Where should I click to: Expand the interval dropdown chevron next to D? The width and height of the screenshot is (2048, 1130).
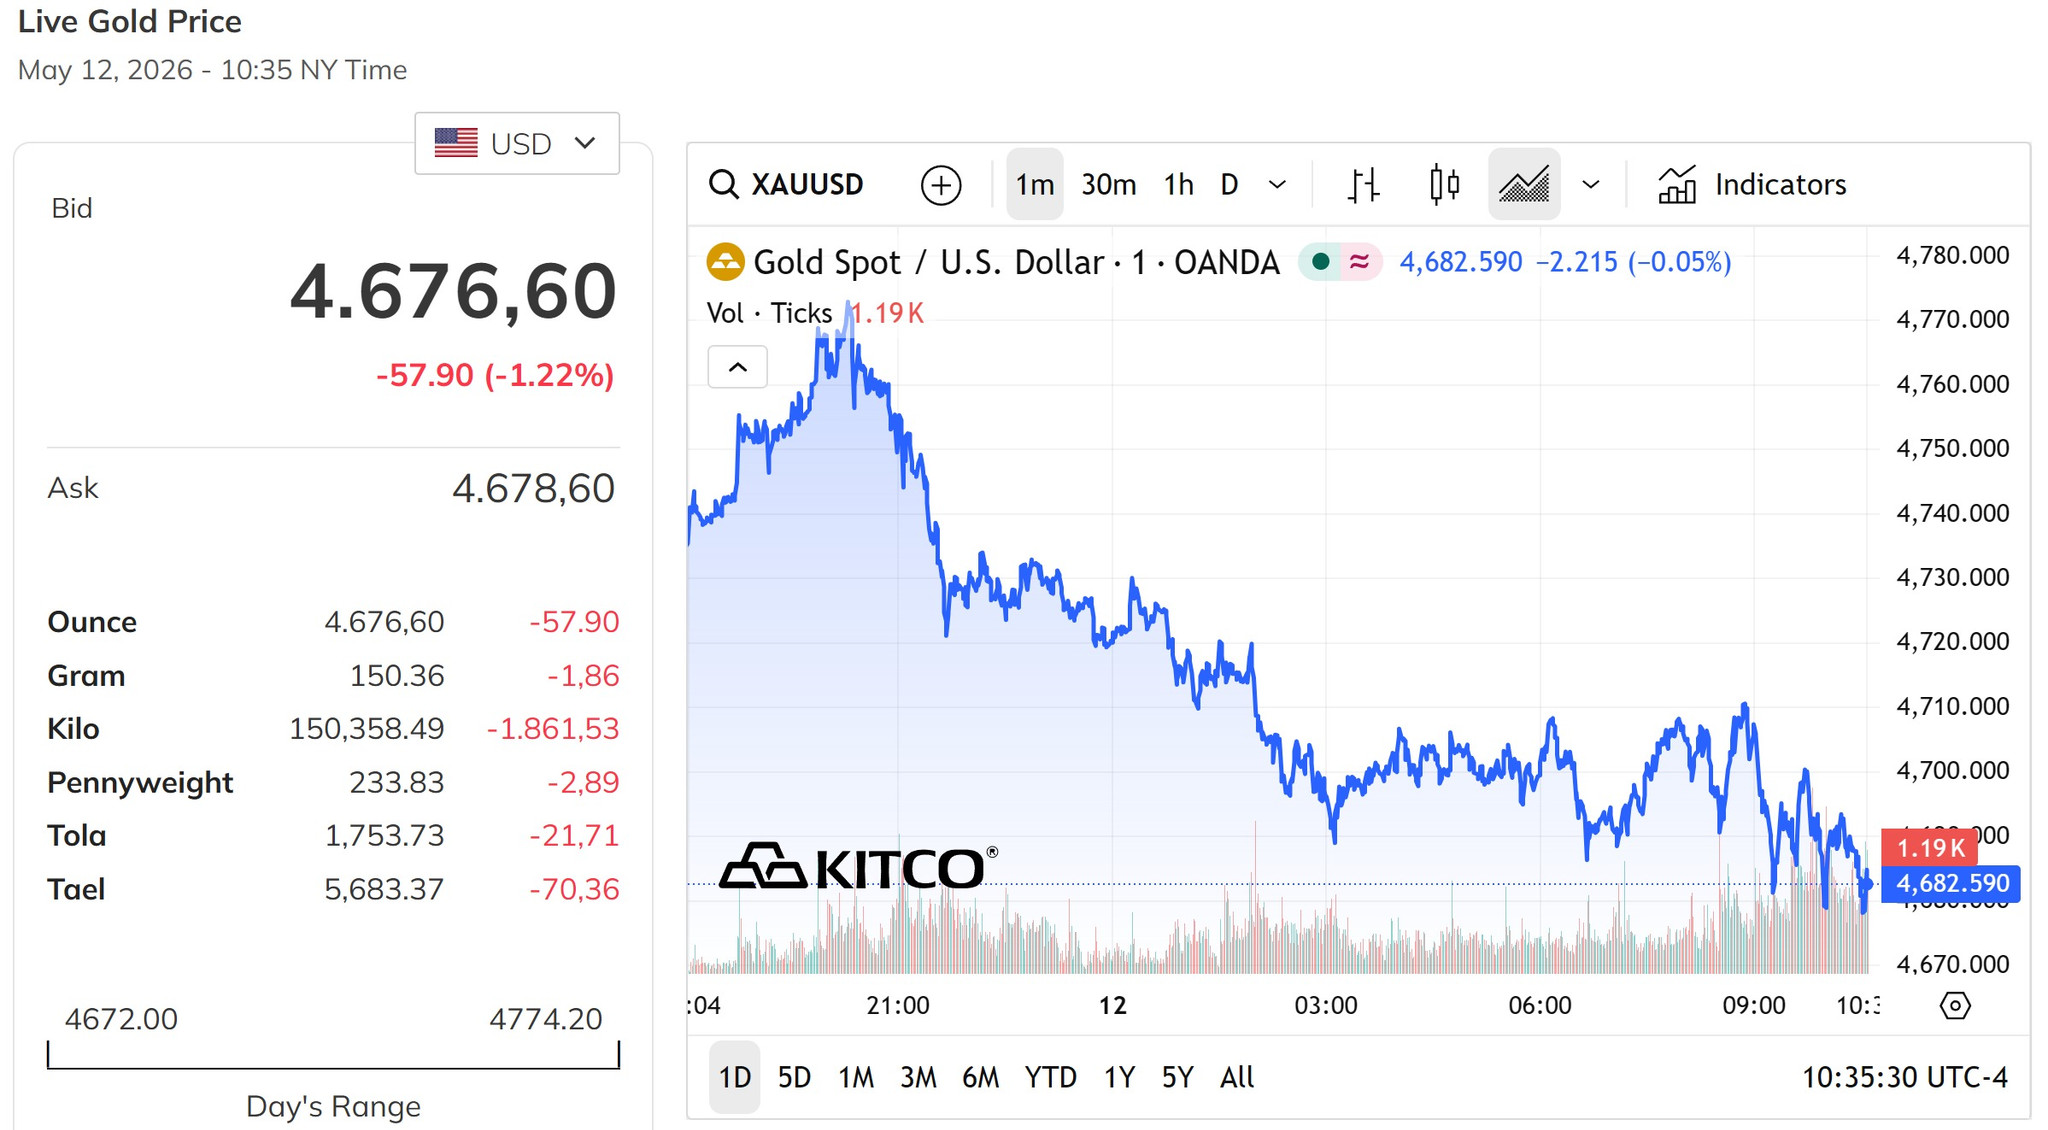(x=1277, y=185)
